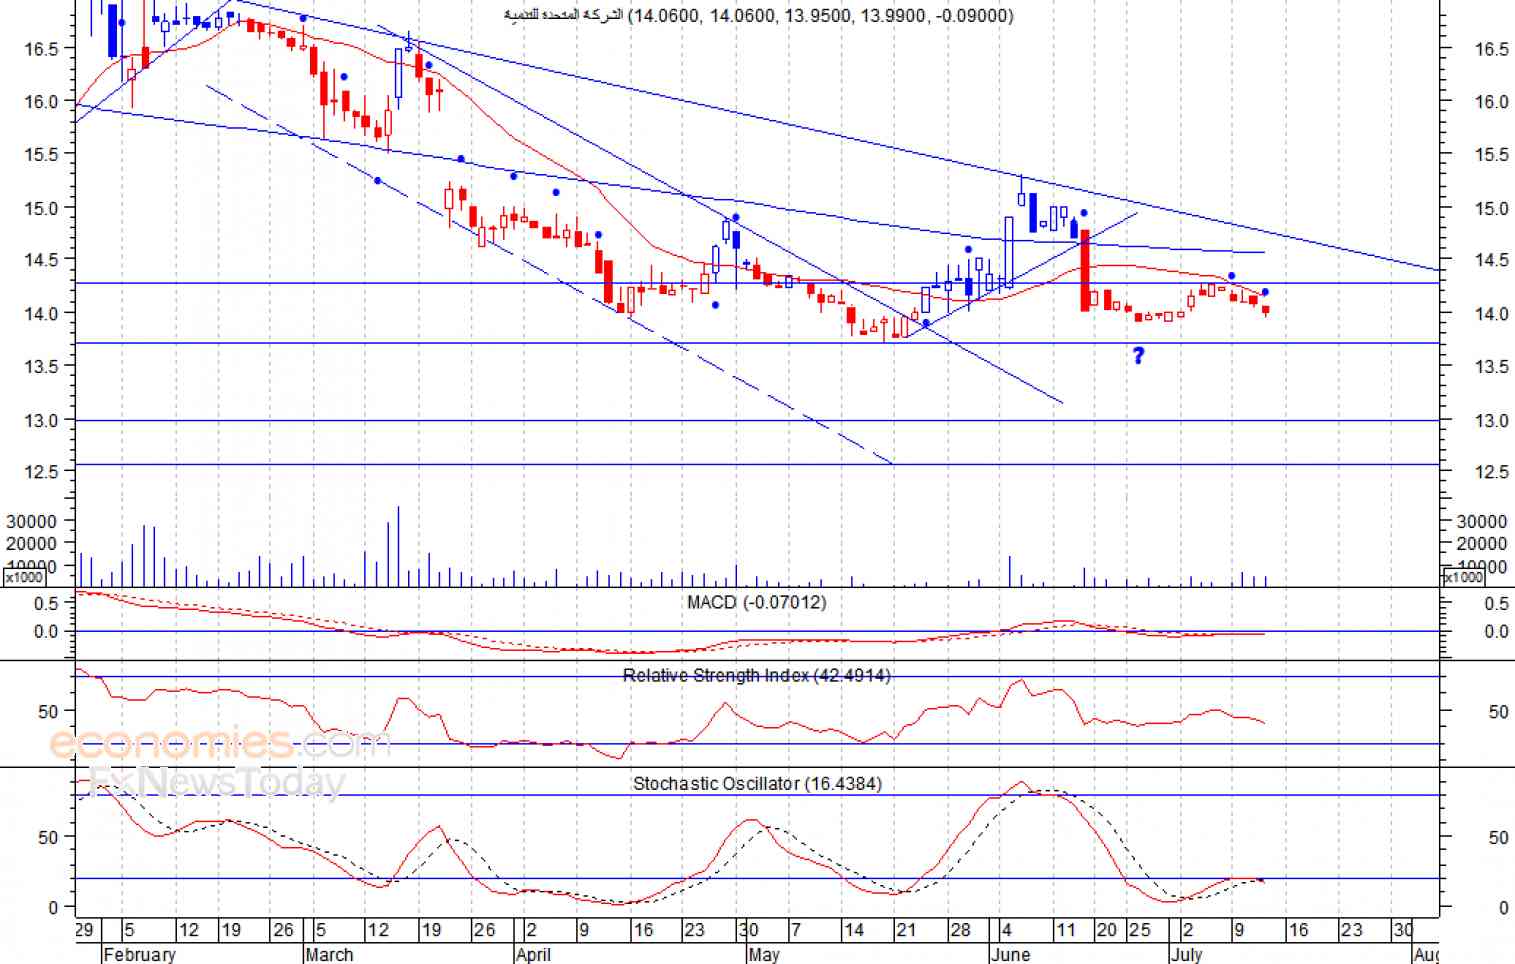The image size is (1515, 964).
Task: Select the 28 date tick in May
Action: click(x=960, y=930)
